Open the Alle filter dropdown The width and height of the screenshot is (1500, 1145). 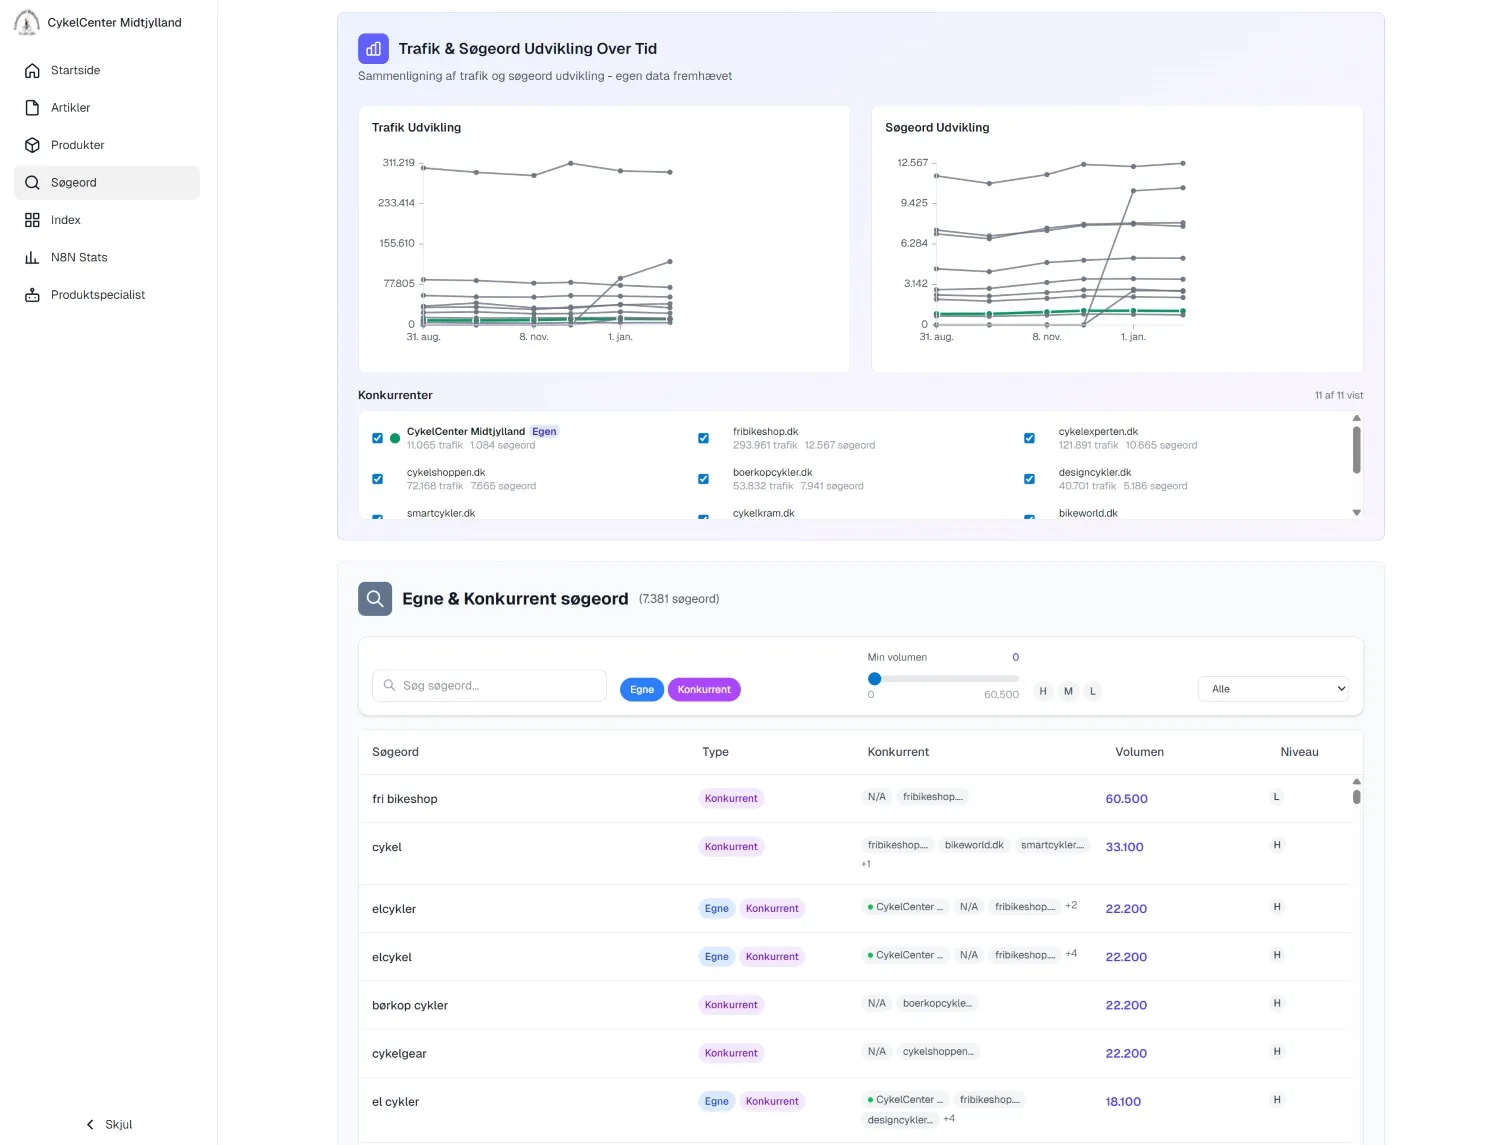pyautogui.click(x=1273, y=689)
